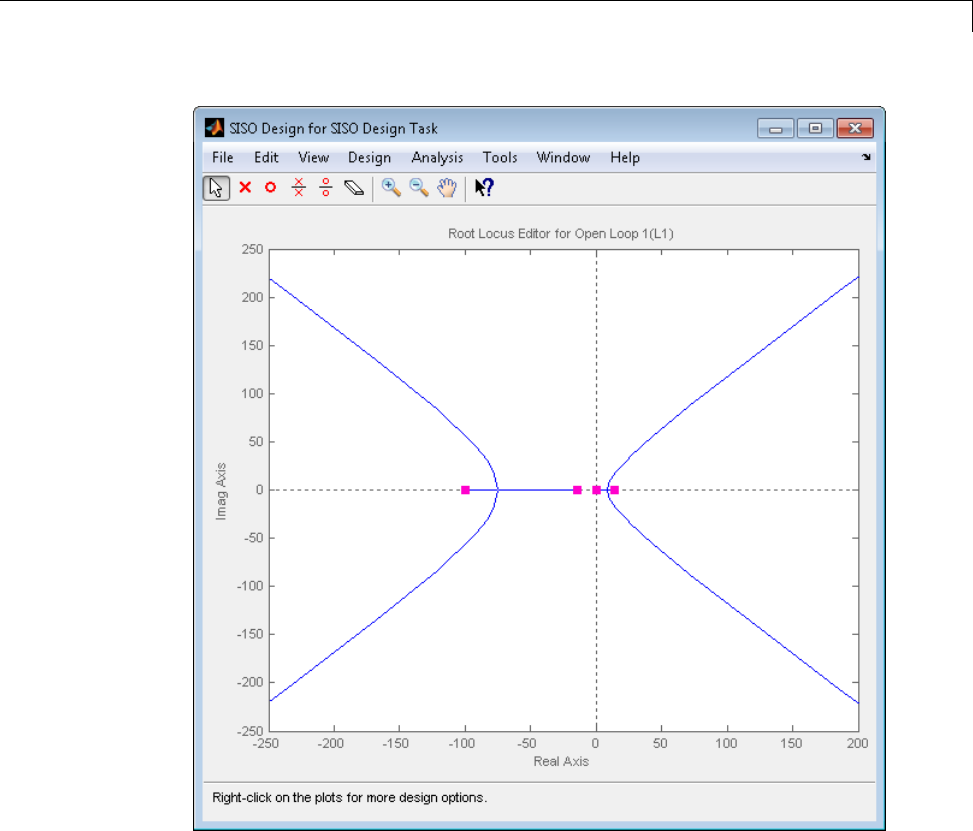Pick the add complex zero pair tool
Image resolution: width=973 pixels, height=831 pixels.
click(x=325, y=187)
